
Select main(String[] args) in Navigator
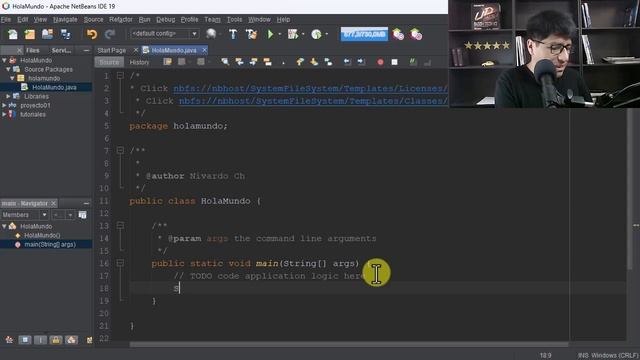coord(50,244)
